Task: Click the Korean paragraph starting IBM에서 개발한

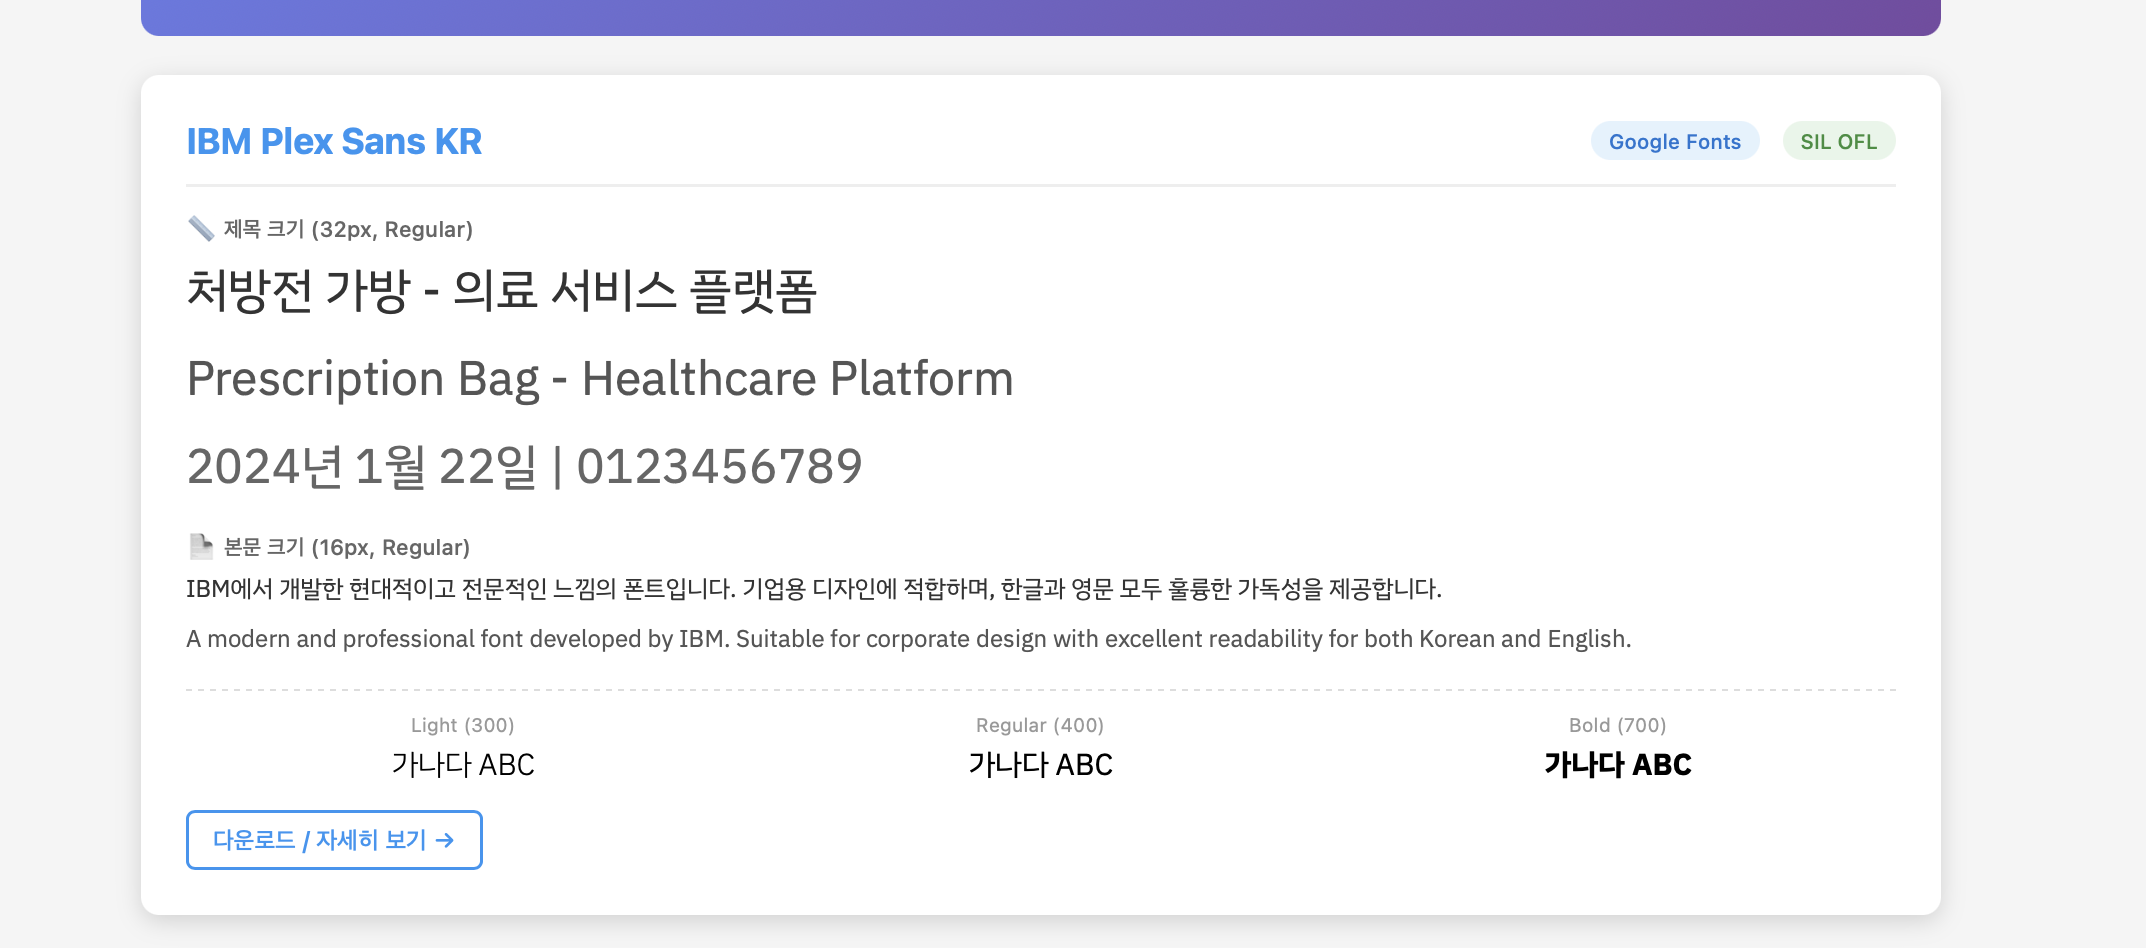Action: (814, 589)
